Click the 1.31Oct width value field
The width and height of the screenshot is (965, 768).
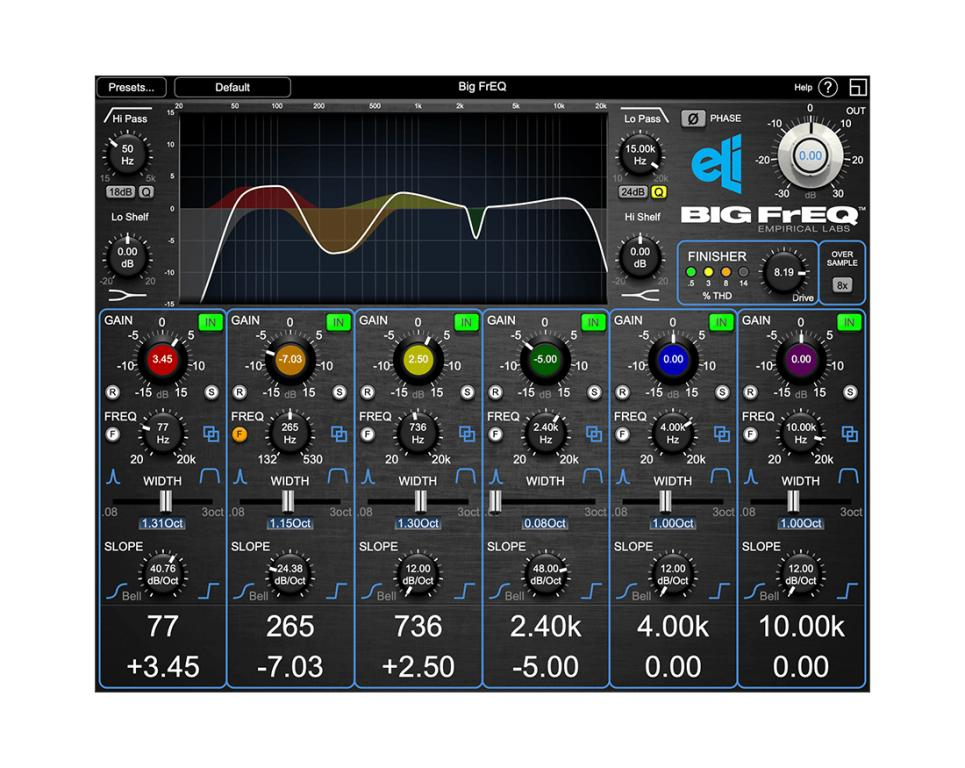coord(162,524)
